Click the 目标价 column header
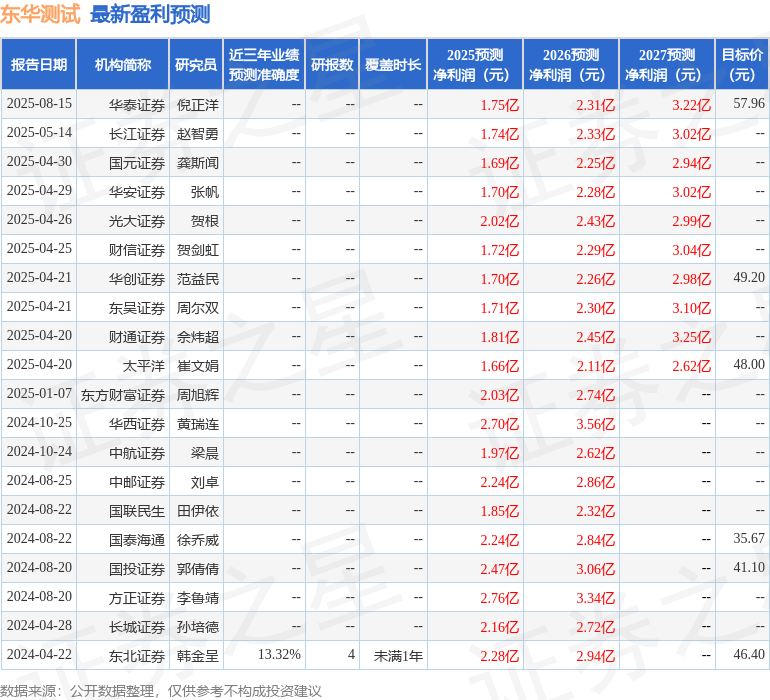 [742, 65]
